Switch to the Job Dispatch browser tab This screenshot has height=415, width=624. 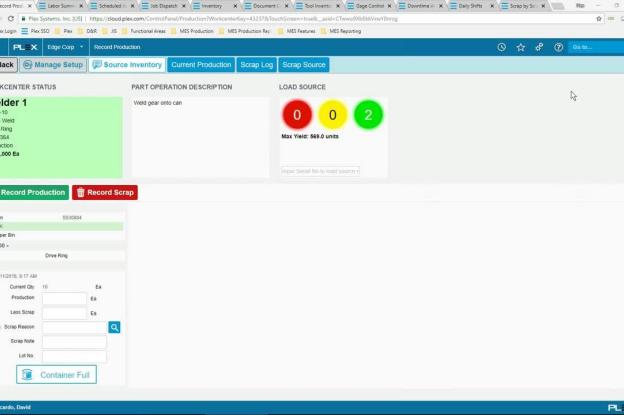pos(163,6)
